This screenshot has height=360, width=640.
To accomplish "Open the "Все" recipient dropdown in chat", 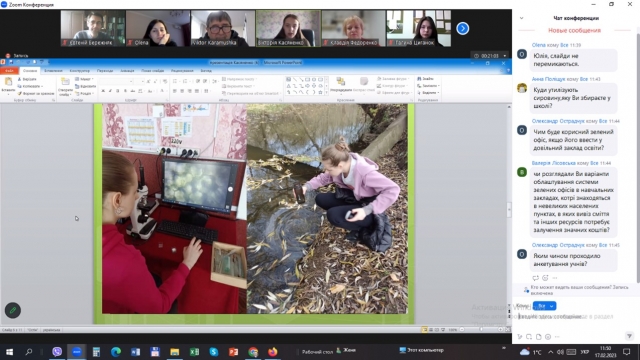I will coord(544,306).
